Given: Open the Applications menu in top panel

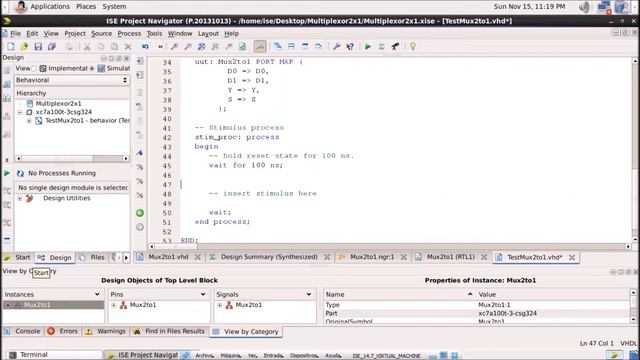Looking at the screenshot, I should pyautogui.click(x=50, y=7).
